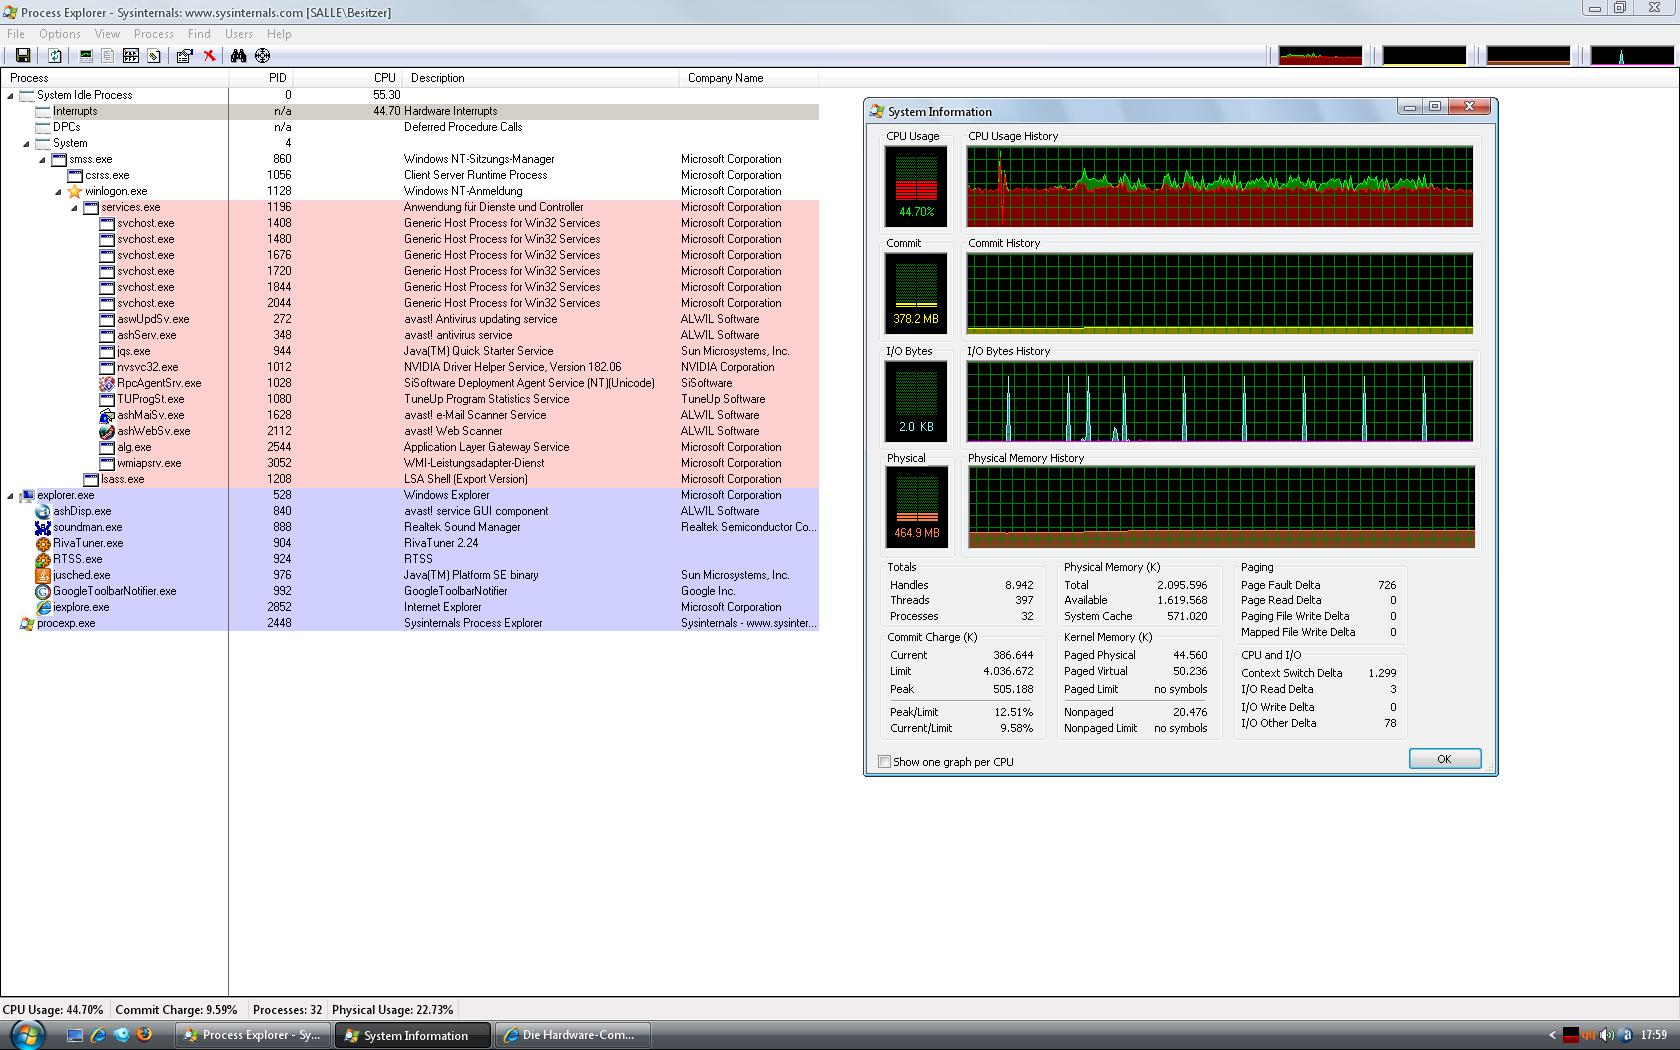
Task: Click the Show Process Tree toolbar icon
Action: 108,56
